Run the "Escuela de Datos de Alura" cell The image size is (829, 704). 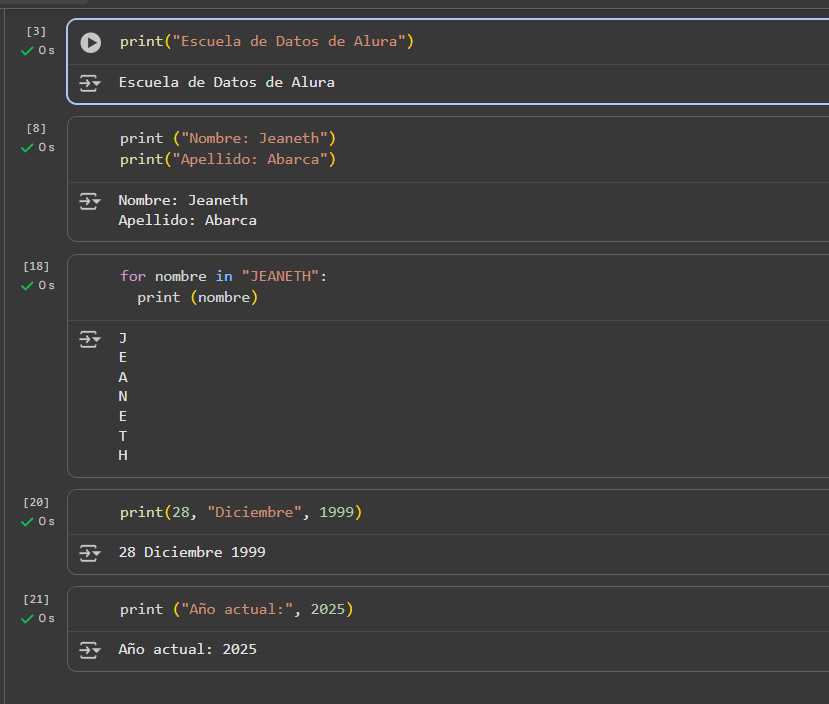tap(91, 42)
